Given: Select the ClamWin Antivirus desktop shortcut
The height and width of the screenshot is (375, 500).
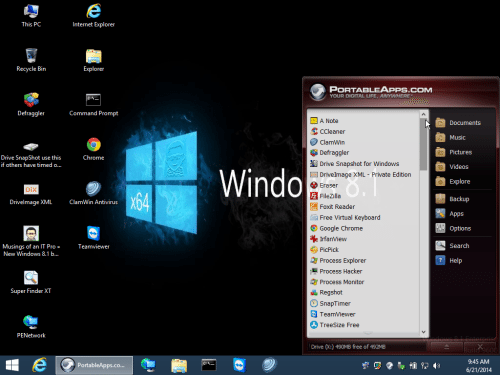Looking at the screenshot, I should tap(94, 193).
